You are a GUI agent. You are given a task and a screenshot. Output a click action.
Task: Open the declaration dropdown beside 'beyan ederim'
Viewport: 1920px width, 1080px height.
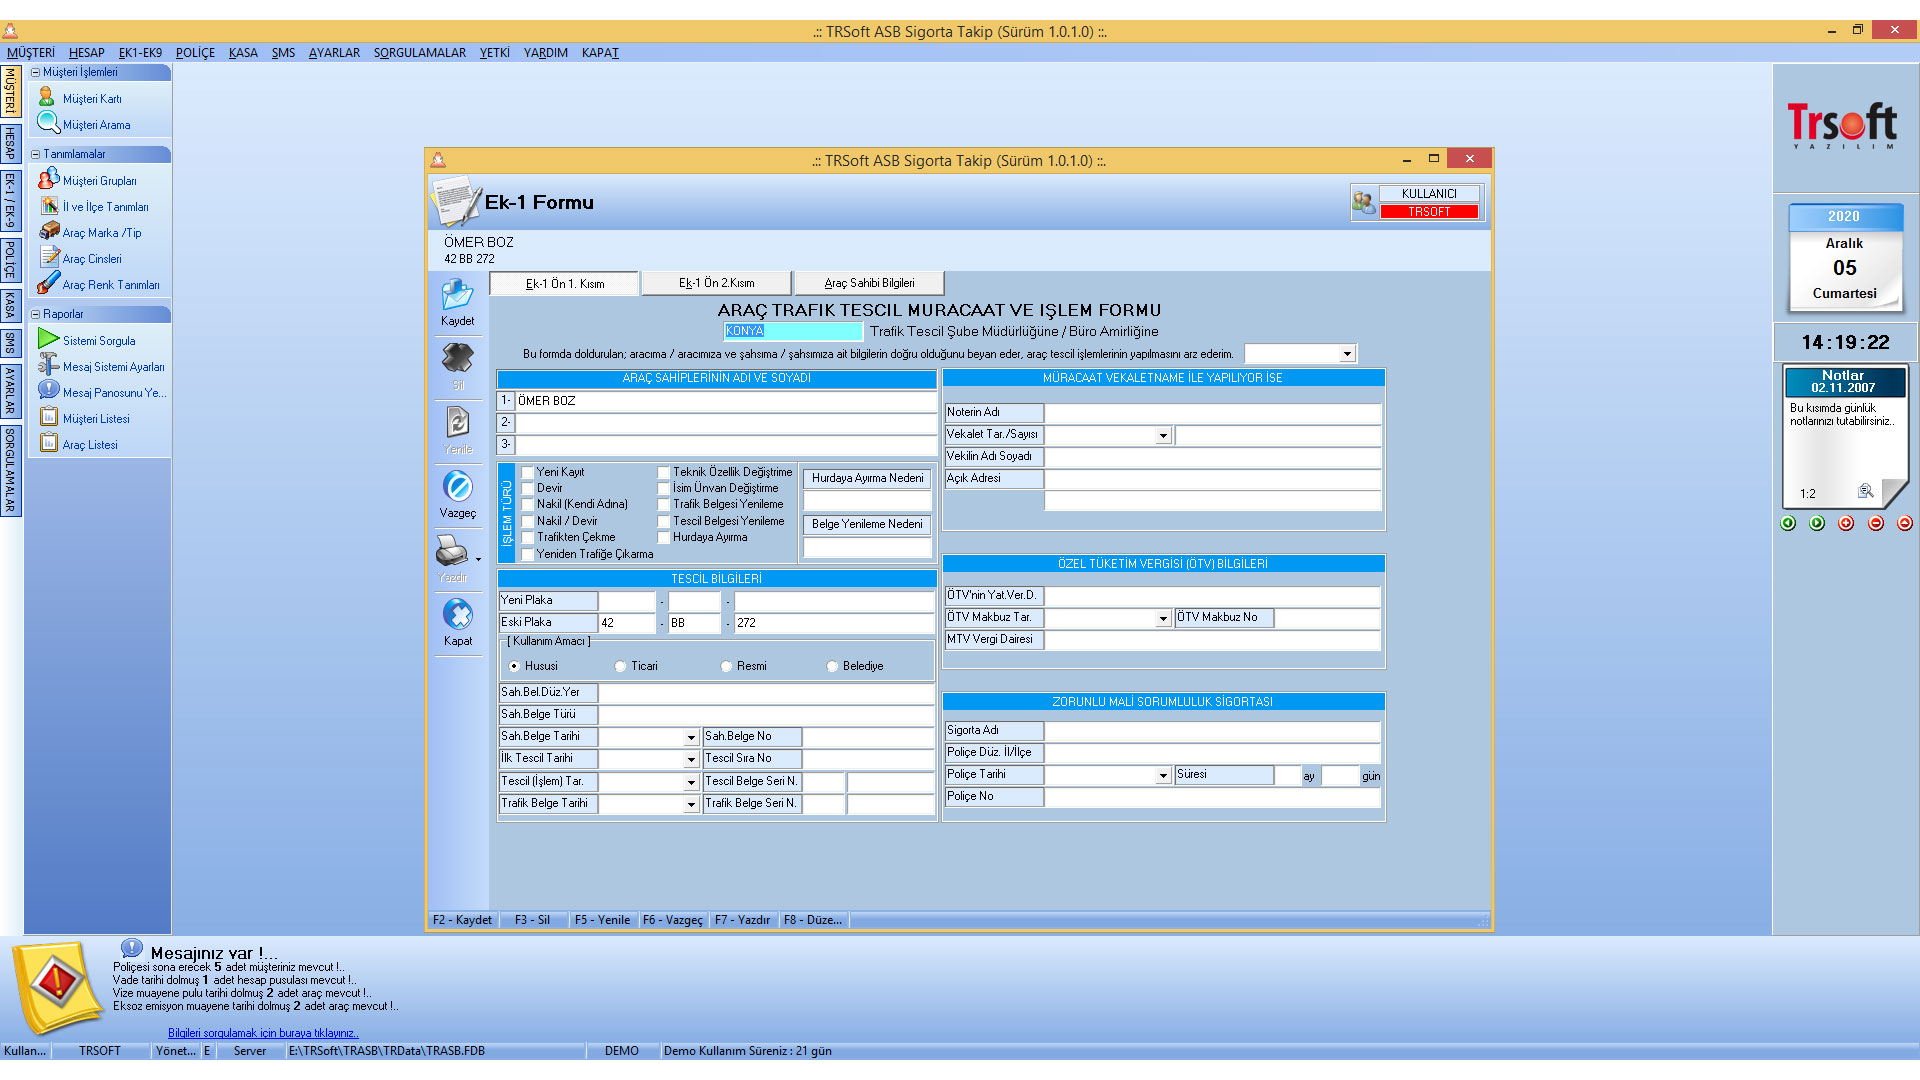click(x=1347, y=354)
